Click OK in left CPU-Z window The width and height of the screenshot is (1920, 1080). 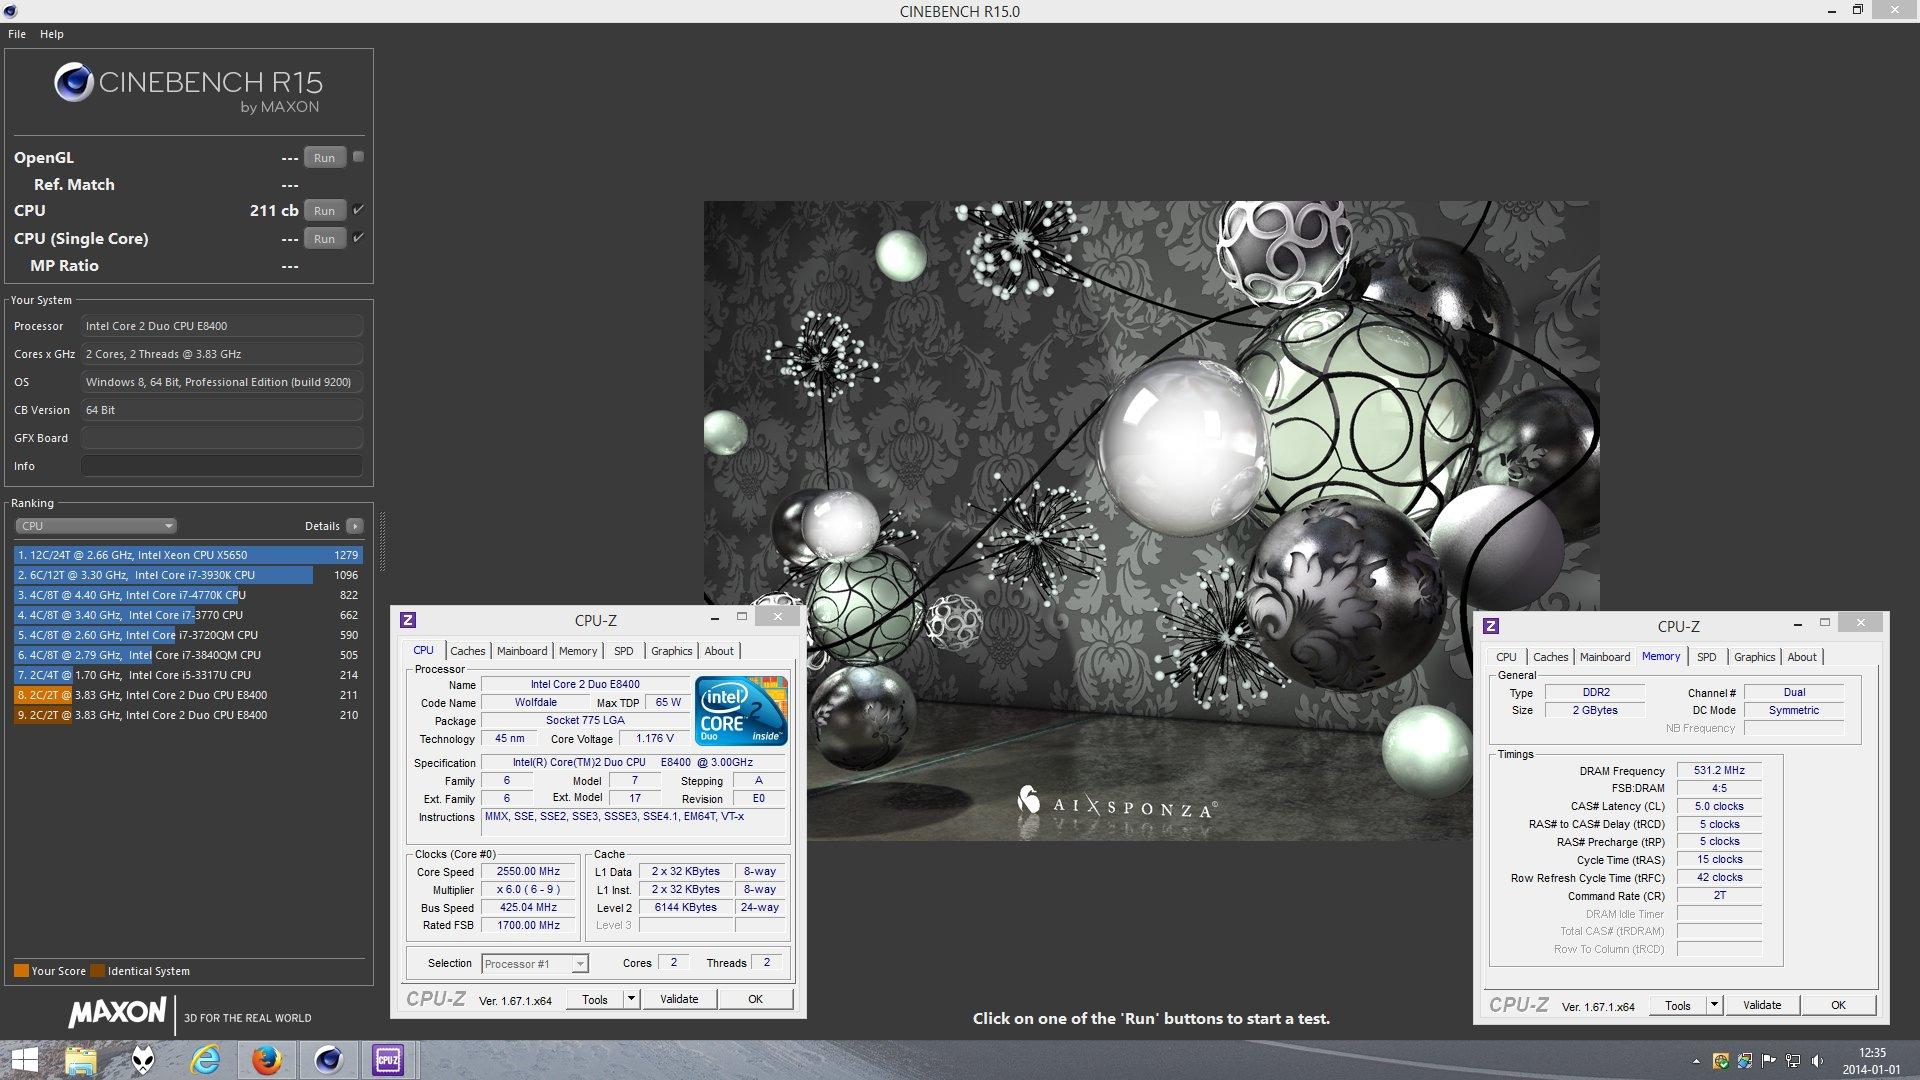[x=756, y=999]
